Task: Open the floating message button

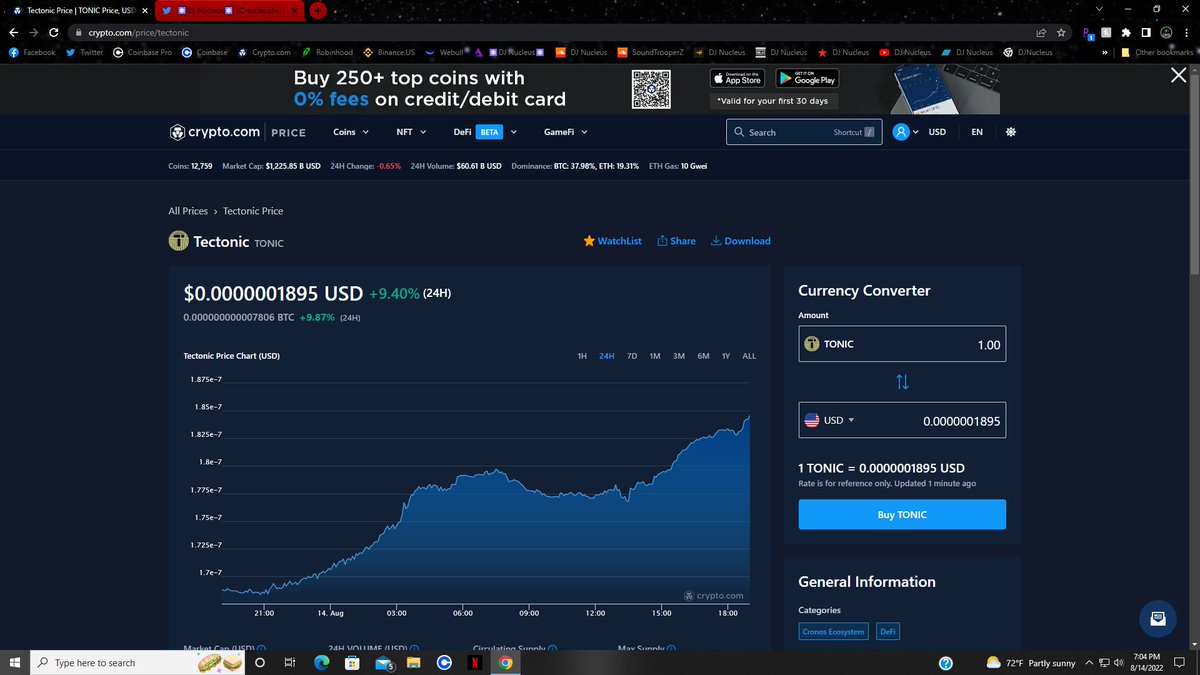Action: pos(1158,618)
